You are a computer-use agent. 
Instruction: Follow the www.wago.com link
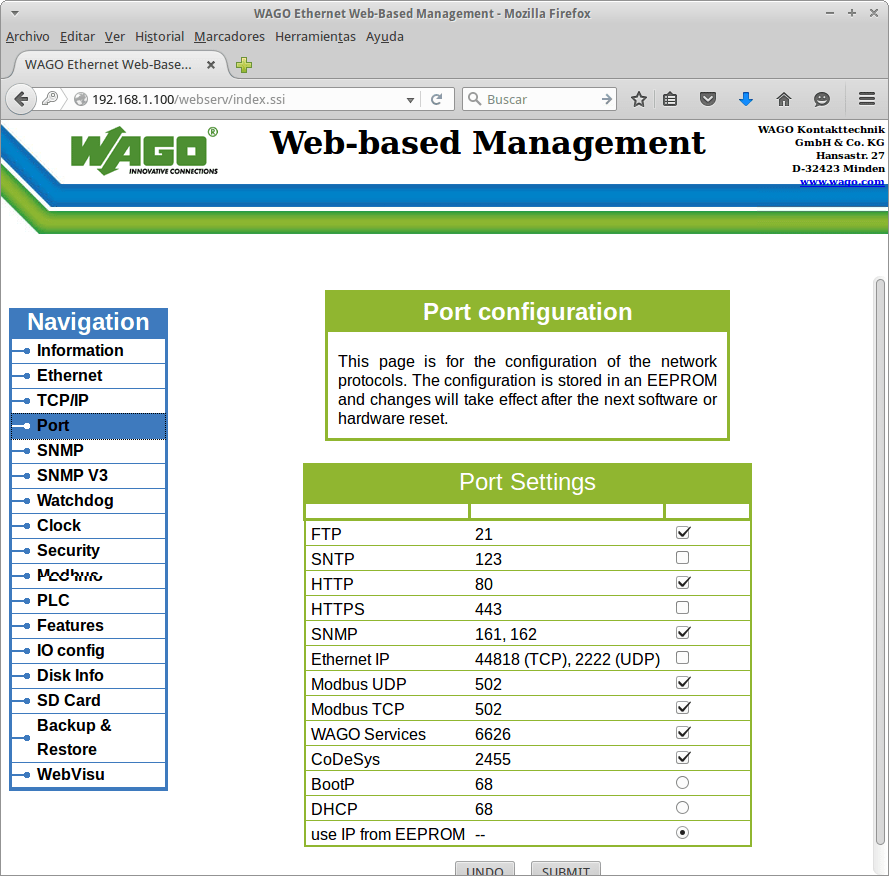click(841, 181)
